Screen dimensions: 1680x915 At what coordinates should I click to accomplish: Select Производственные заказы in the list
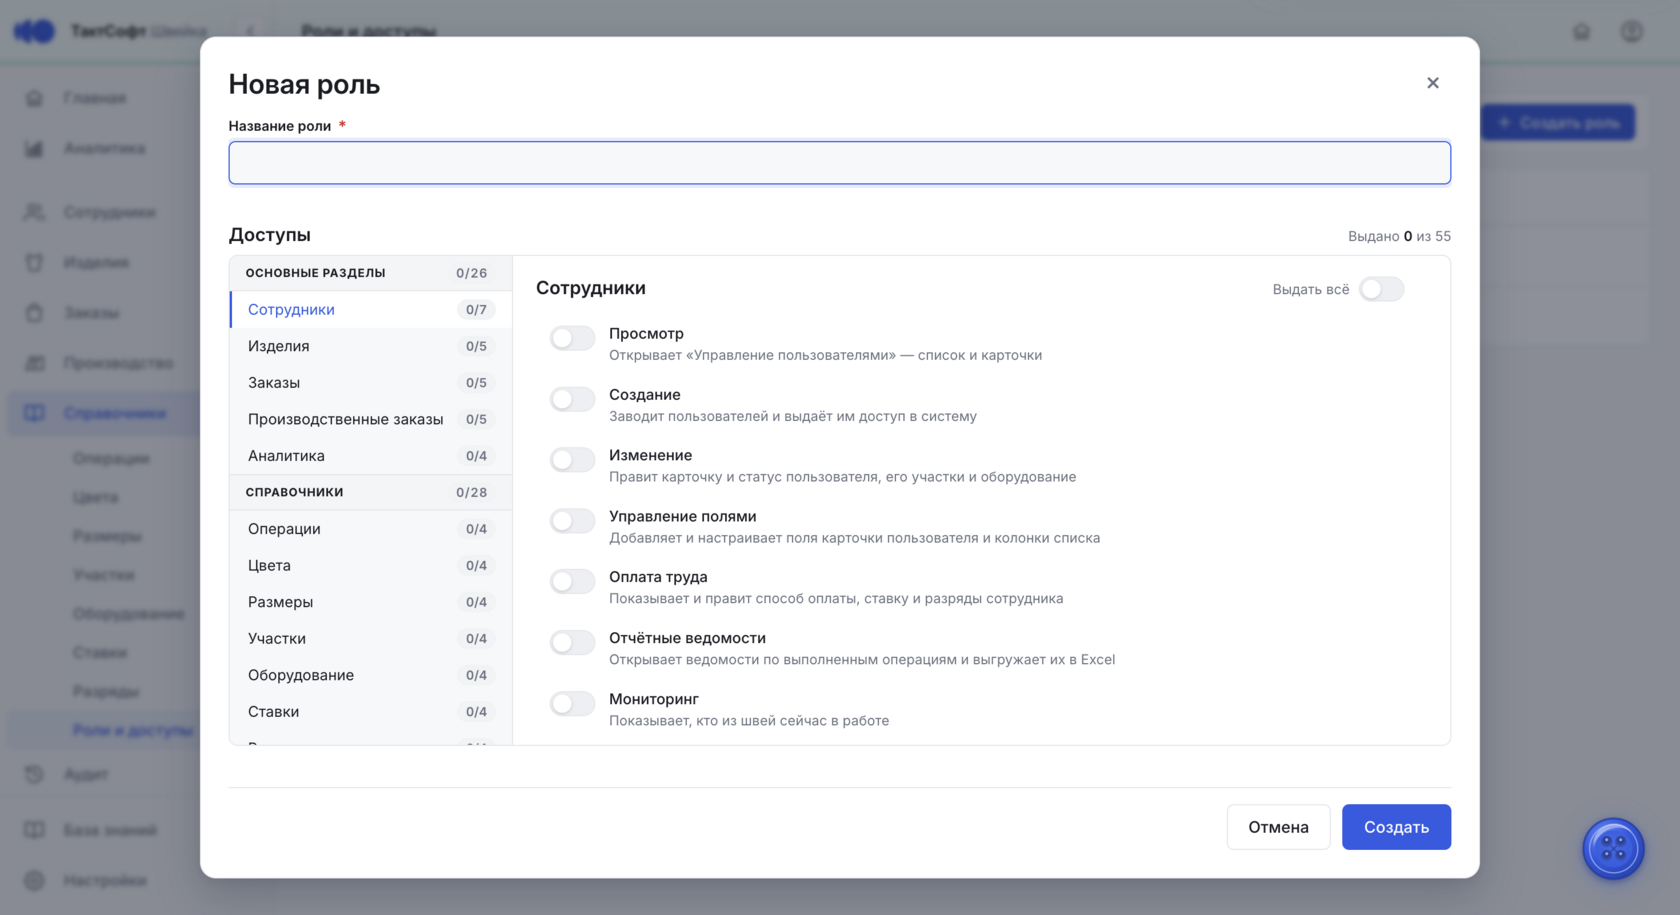(x=371, y=419)
